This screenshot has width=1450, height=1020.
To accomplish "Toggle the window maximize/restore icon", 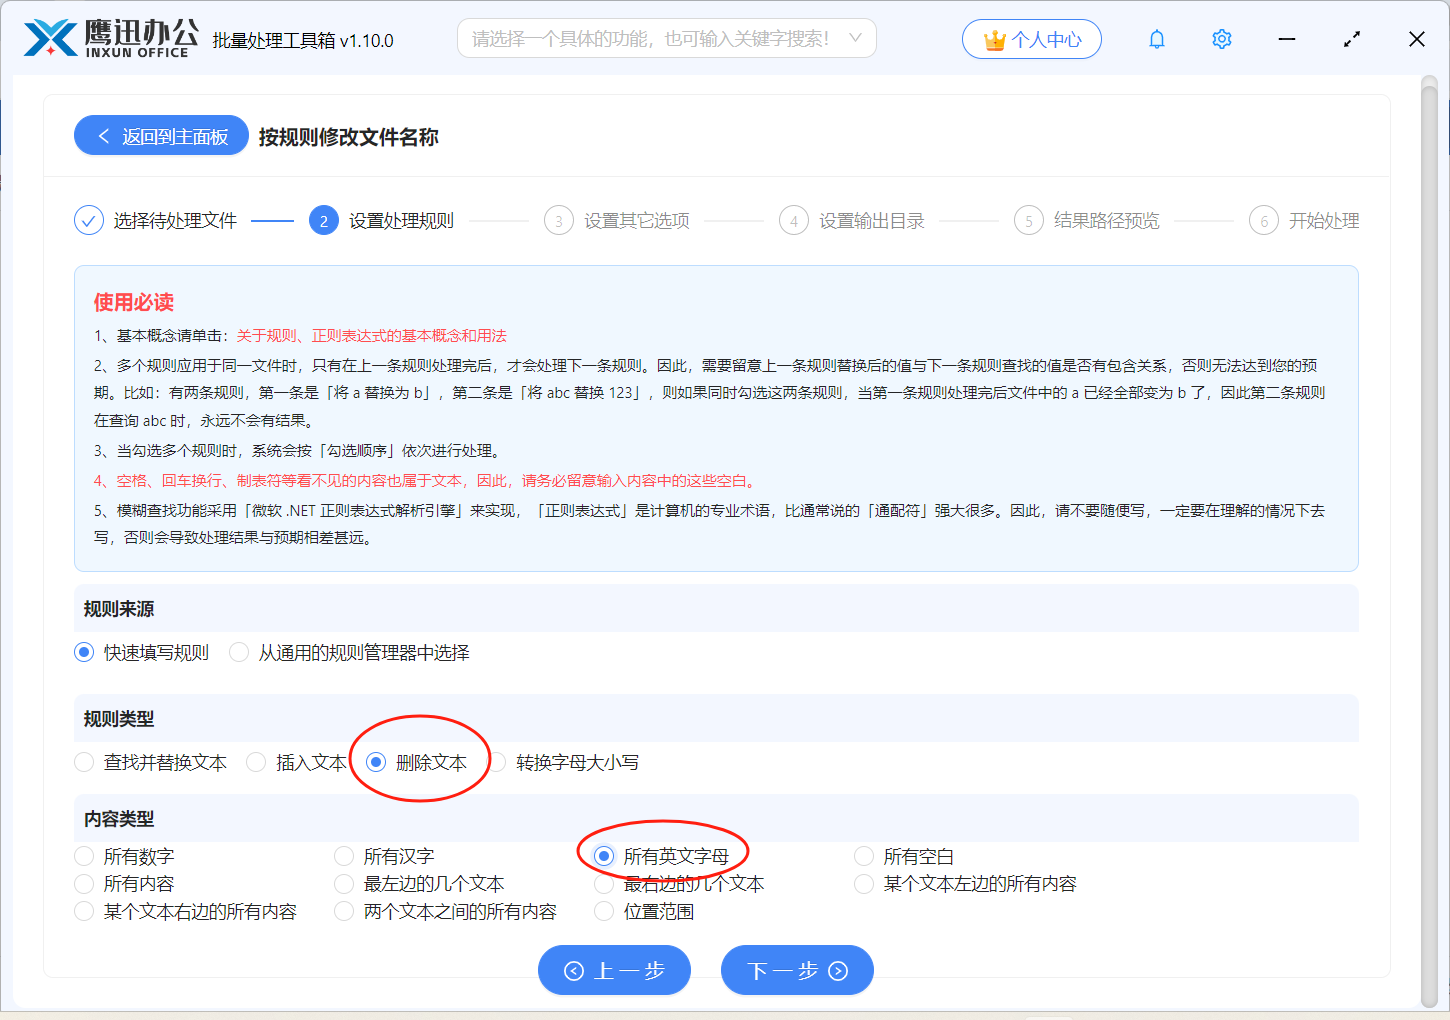I will 1352,39.
